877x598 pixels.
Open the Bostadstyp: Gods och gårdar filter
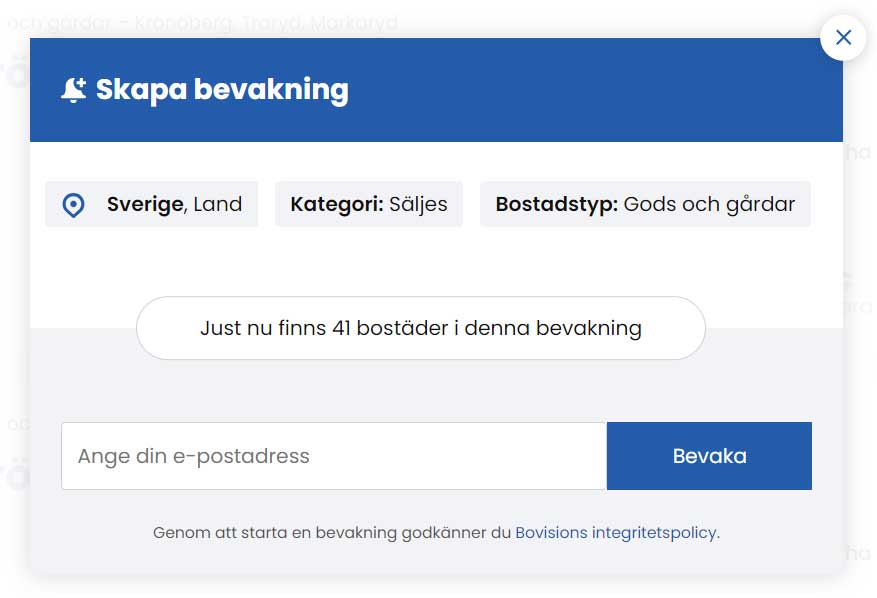[x=645, y=204]
